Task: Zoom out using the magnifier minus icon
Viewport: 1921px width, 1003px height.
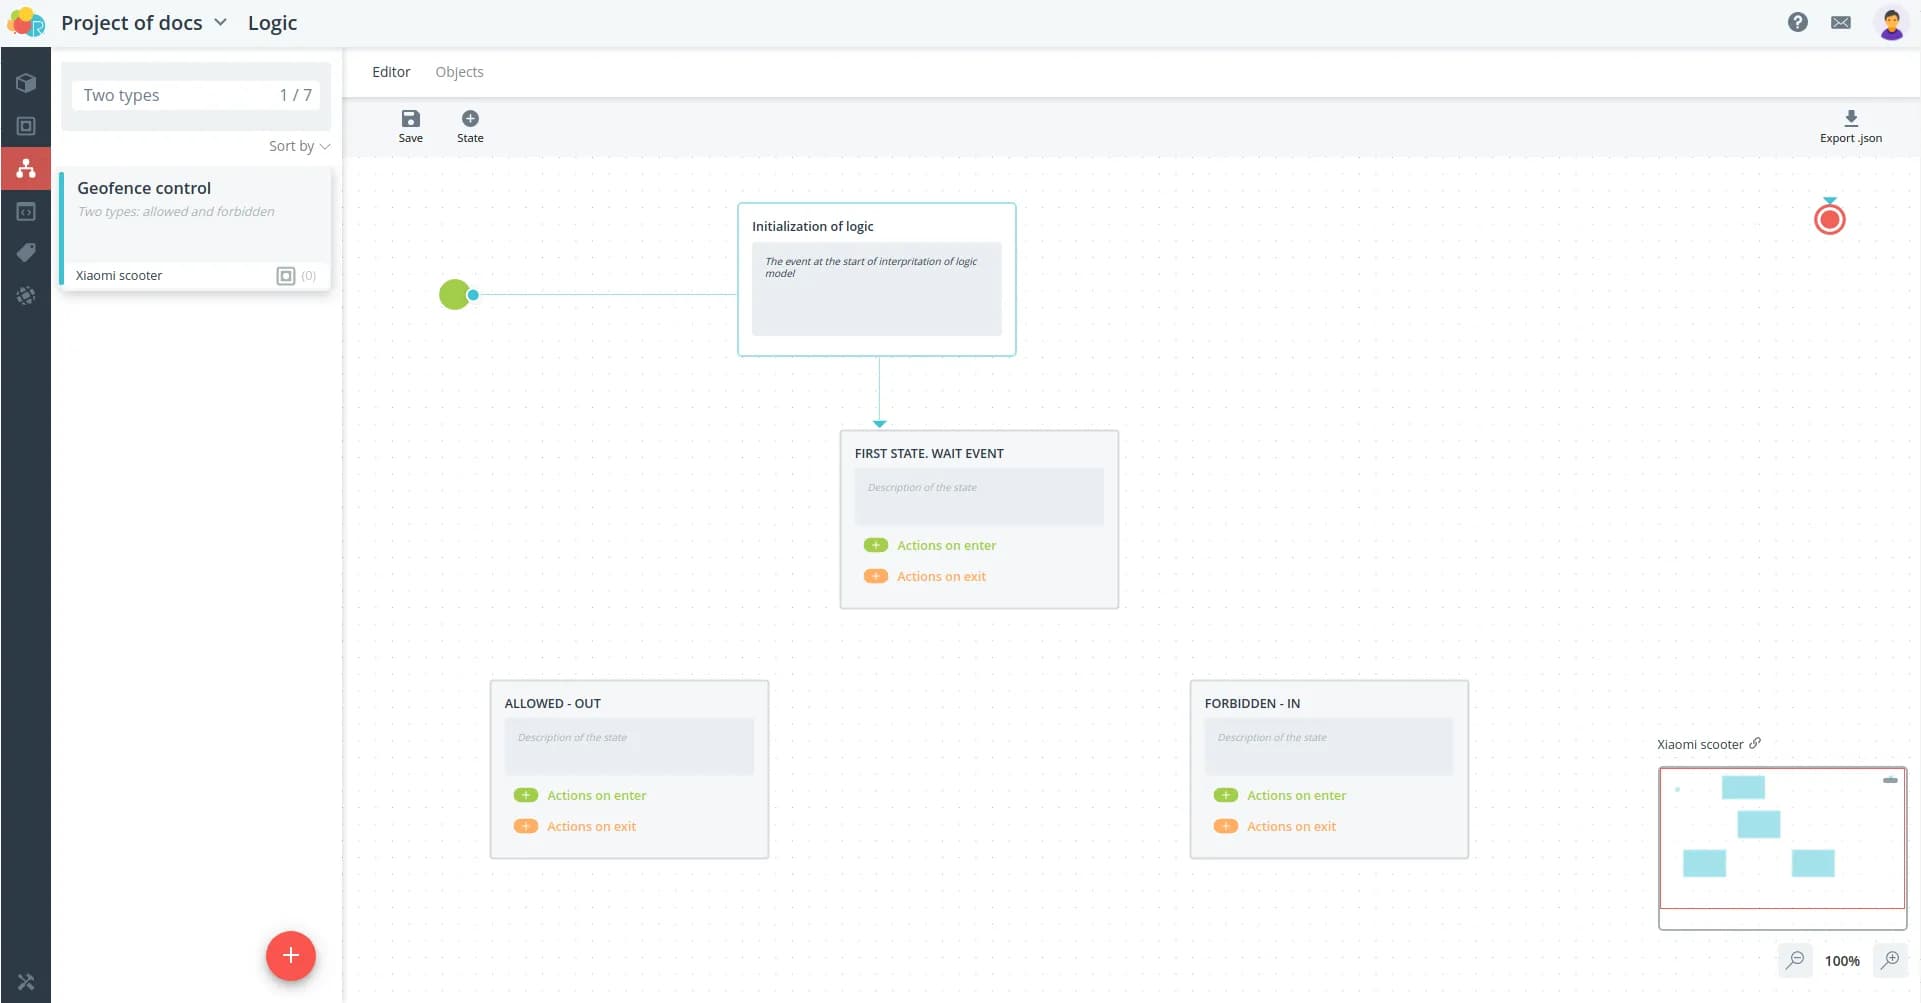Action: point(1795,960)
